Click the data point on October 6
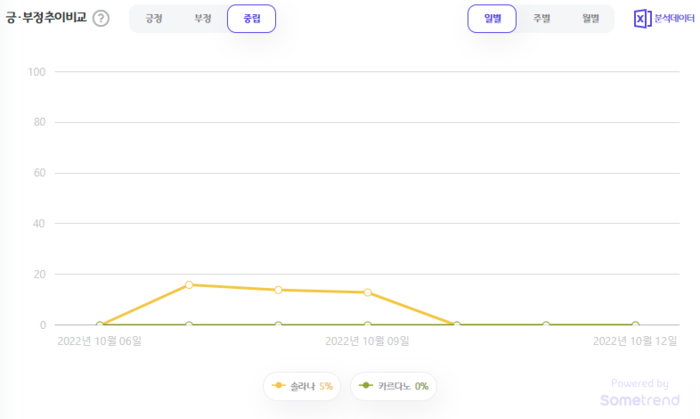The height and width of the screenshot is (419, 700). click(100, 325)
